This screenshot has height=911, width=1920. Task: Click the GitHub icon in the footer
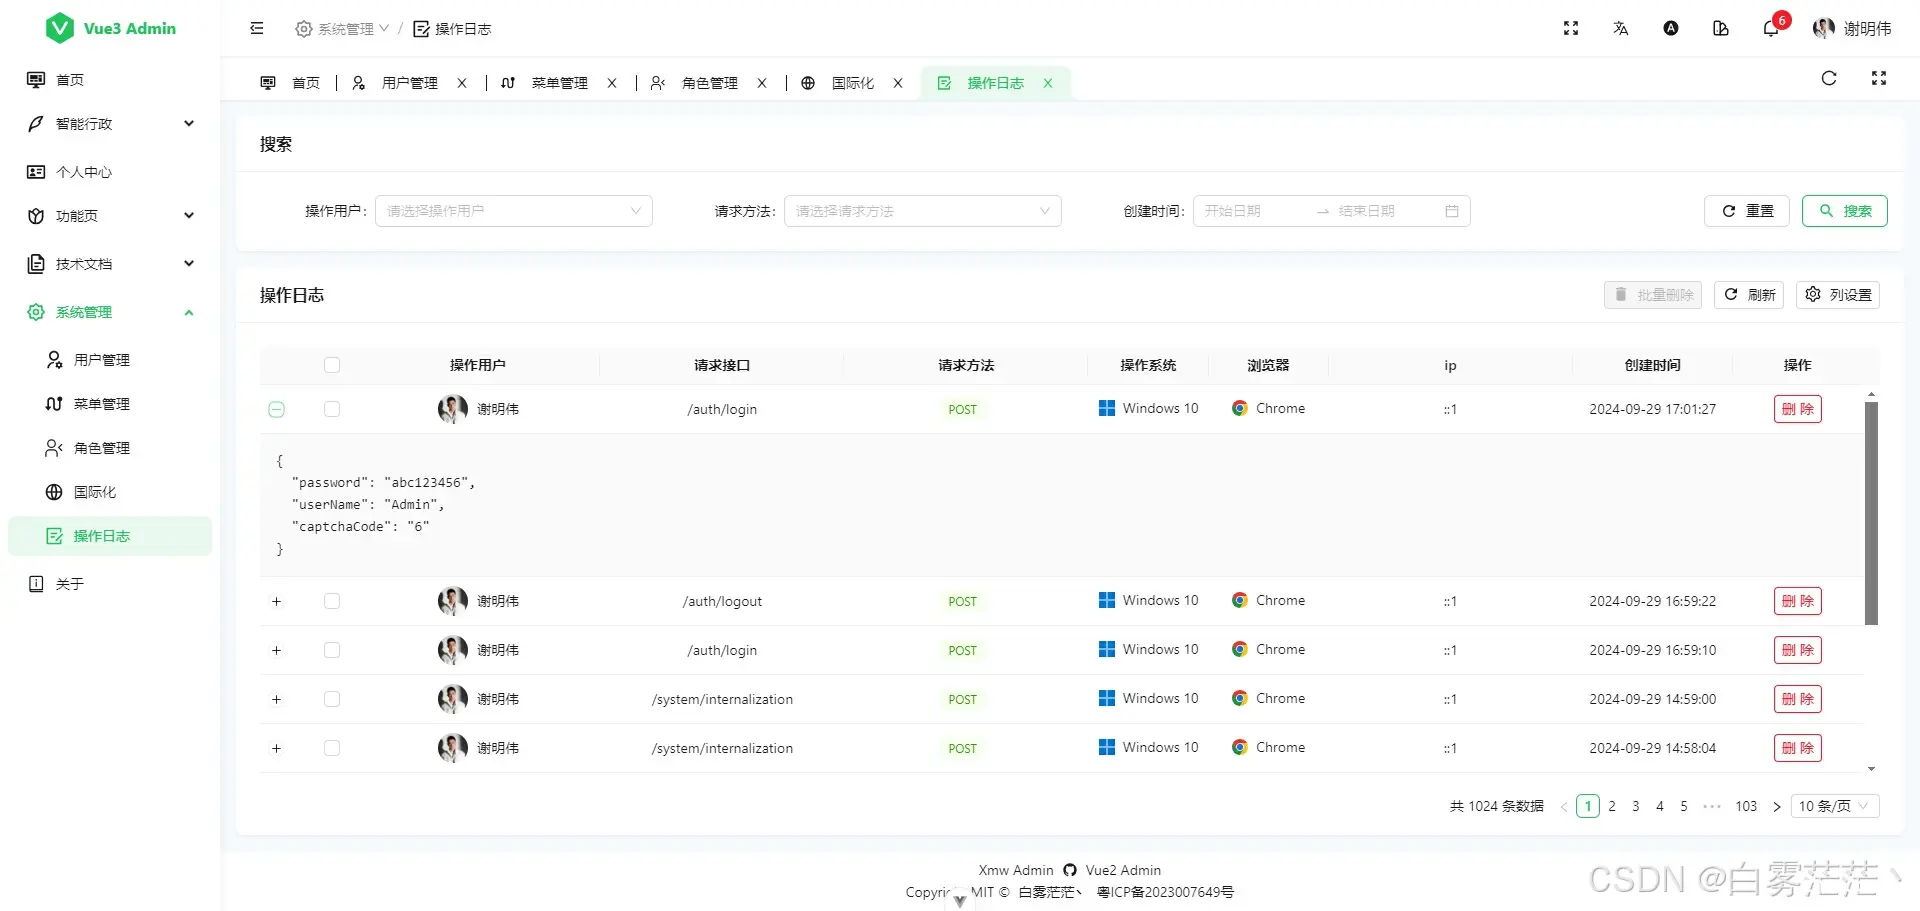(1070, 870)
